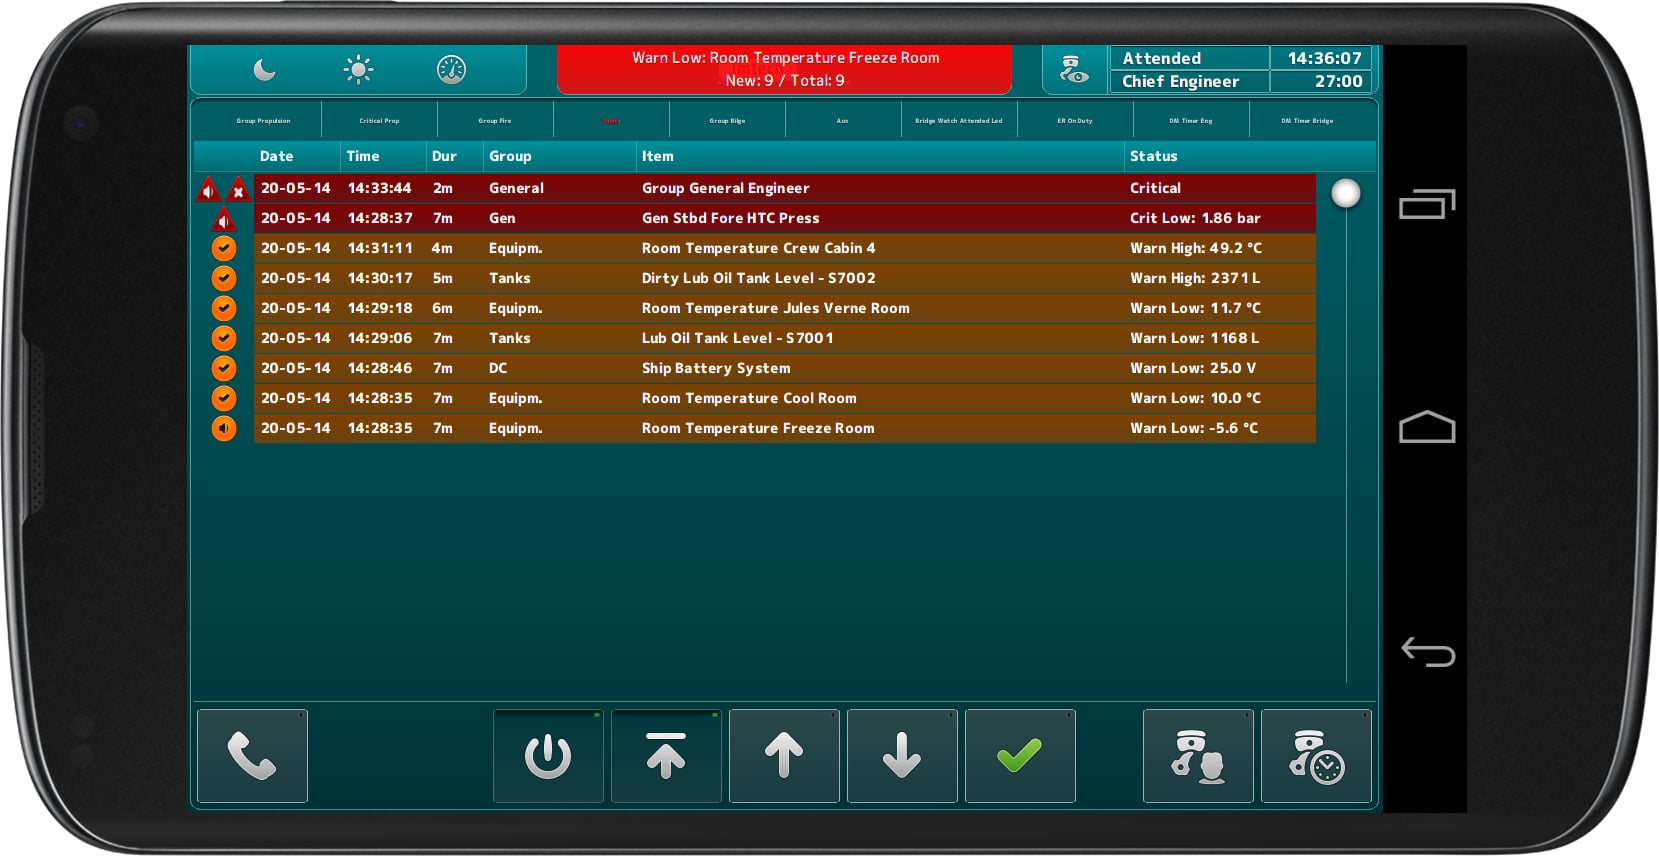Screen dimensions: 1659x856
Task: Open the gauge dial icon
Action: (x=451, y=69)
